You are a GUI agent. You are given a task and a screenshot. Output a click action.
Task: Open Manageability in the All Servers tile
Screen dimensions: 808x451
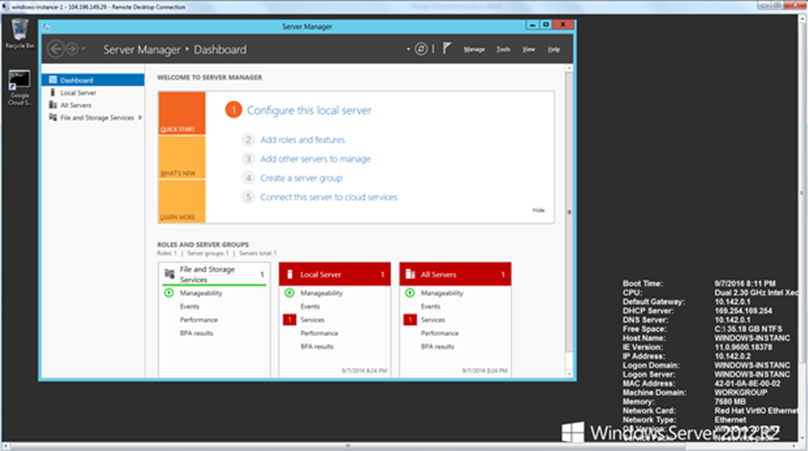442,293
